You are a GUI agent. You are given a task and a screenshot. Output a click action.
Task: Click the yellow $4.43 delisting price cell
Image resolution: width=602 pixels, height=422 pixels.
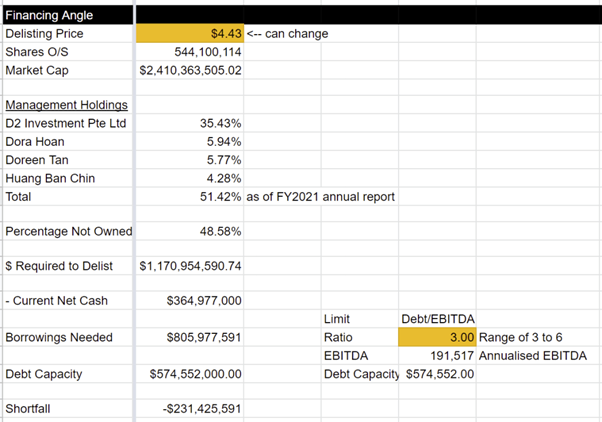point(189,34)
